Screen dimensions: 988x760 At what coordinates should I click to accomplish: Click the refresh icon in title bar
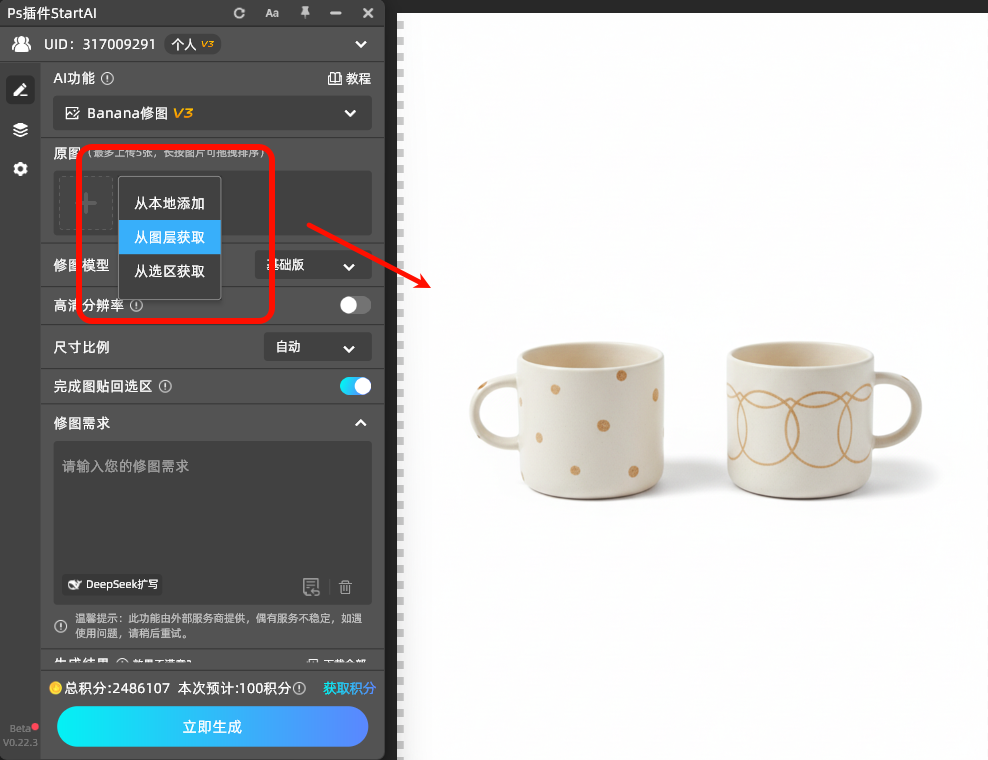pos(239,13)
